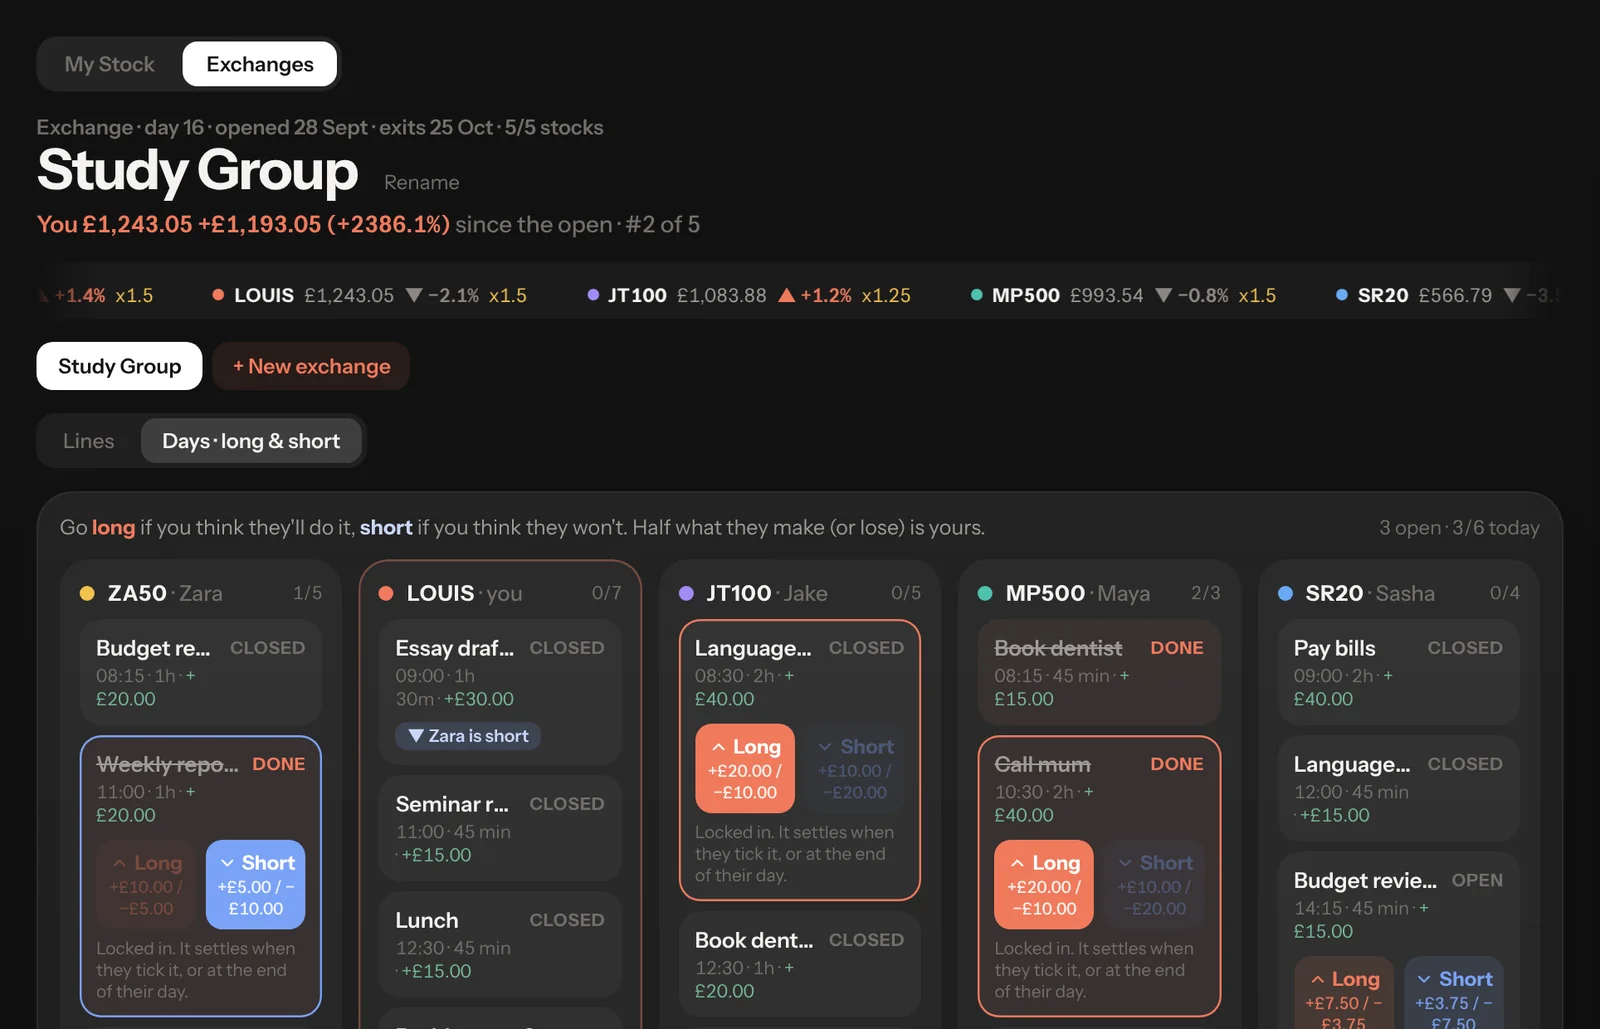1600x1029 pixels.
Task: Switch to the My Stock tab
Action: (x=110, y=64)
